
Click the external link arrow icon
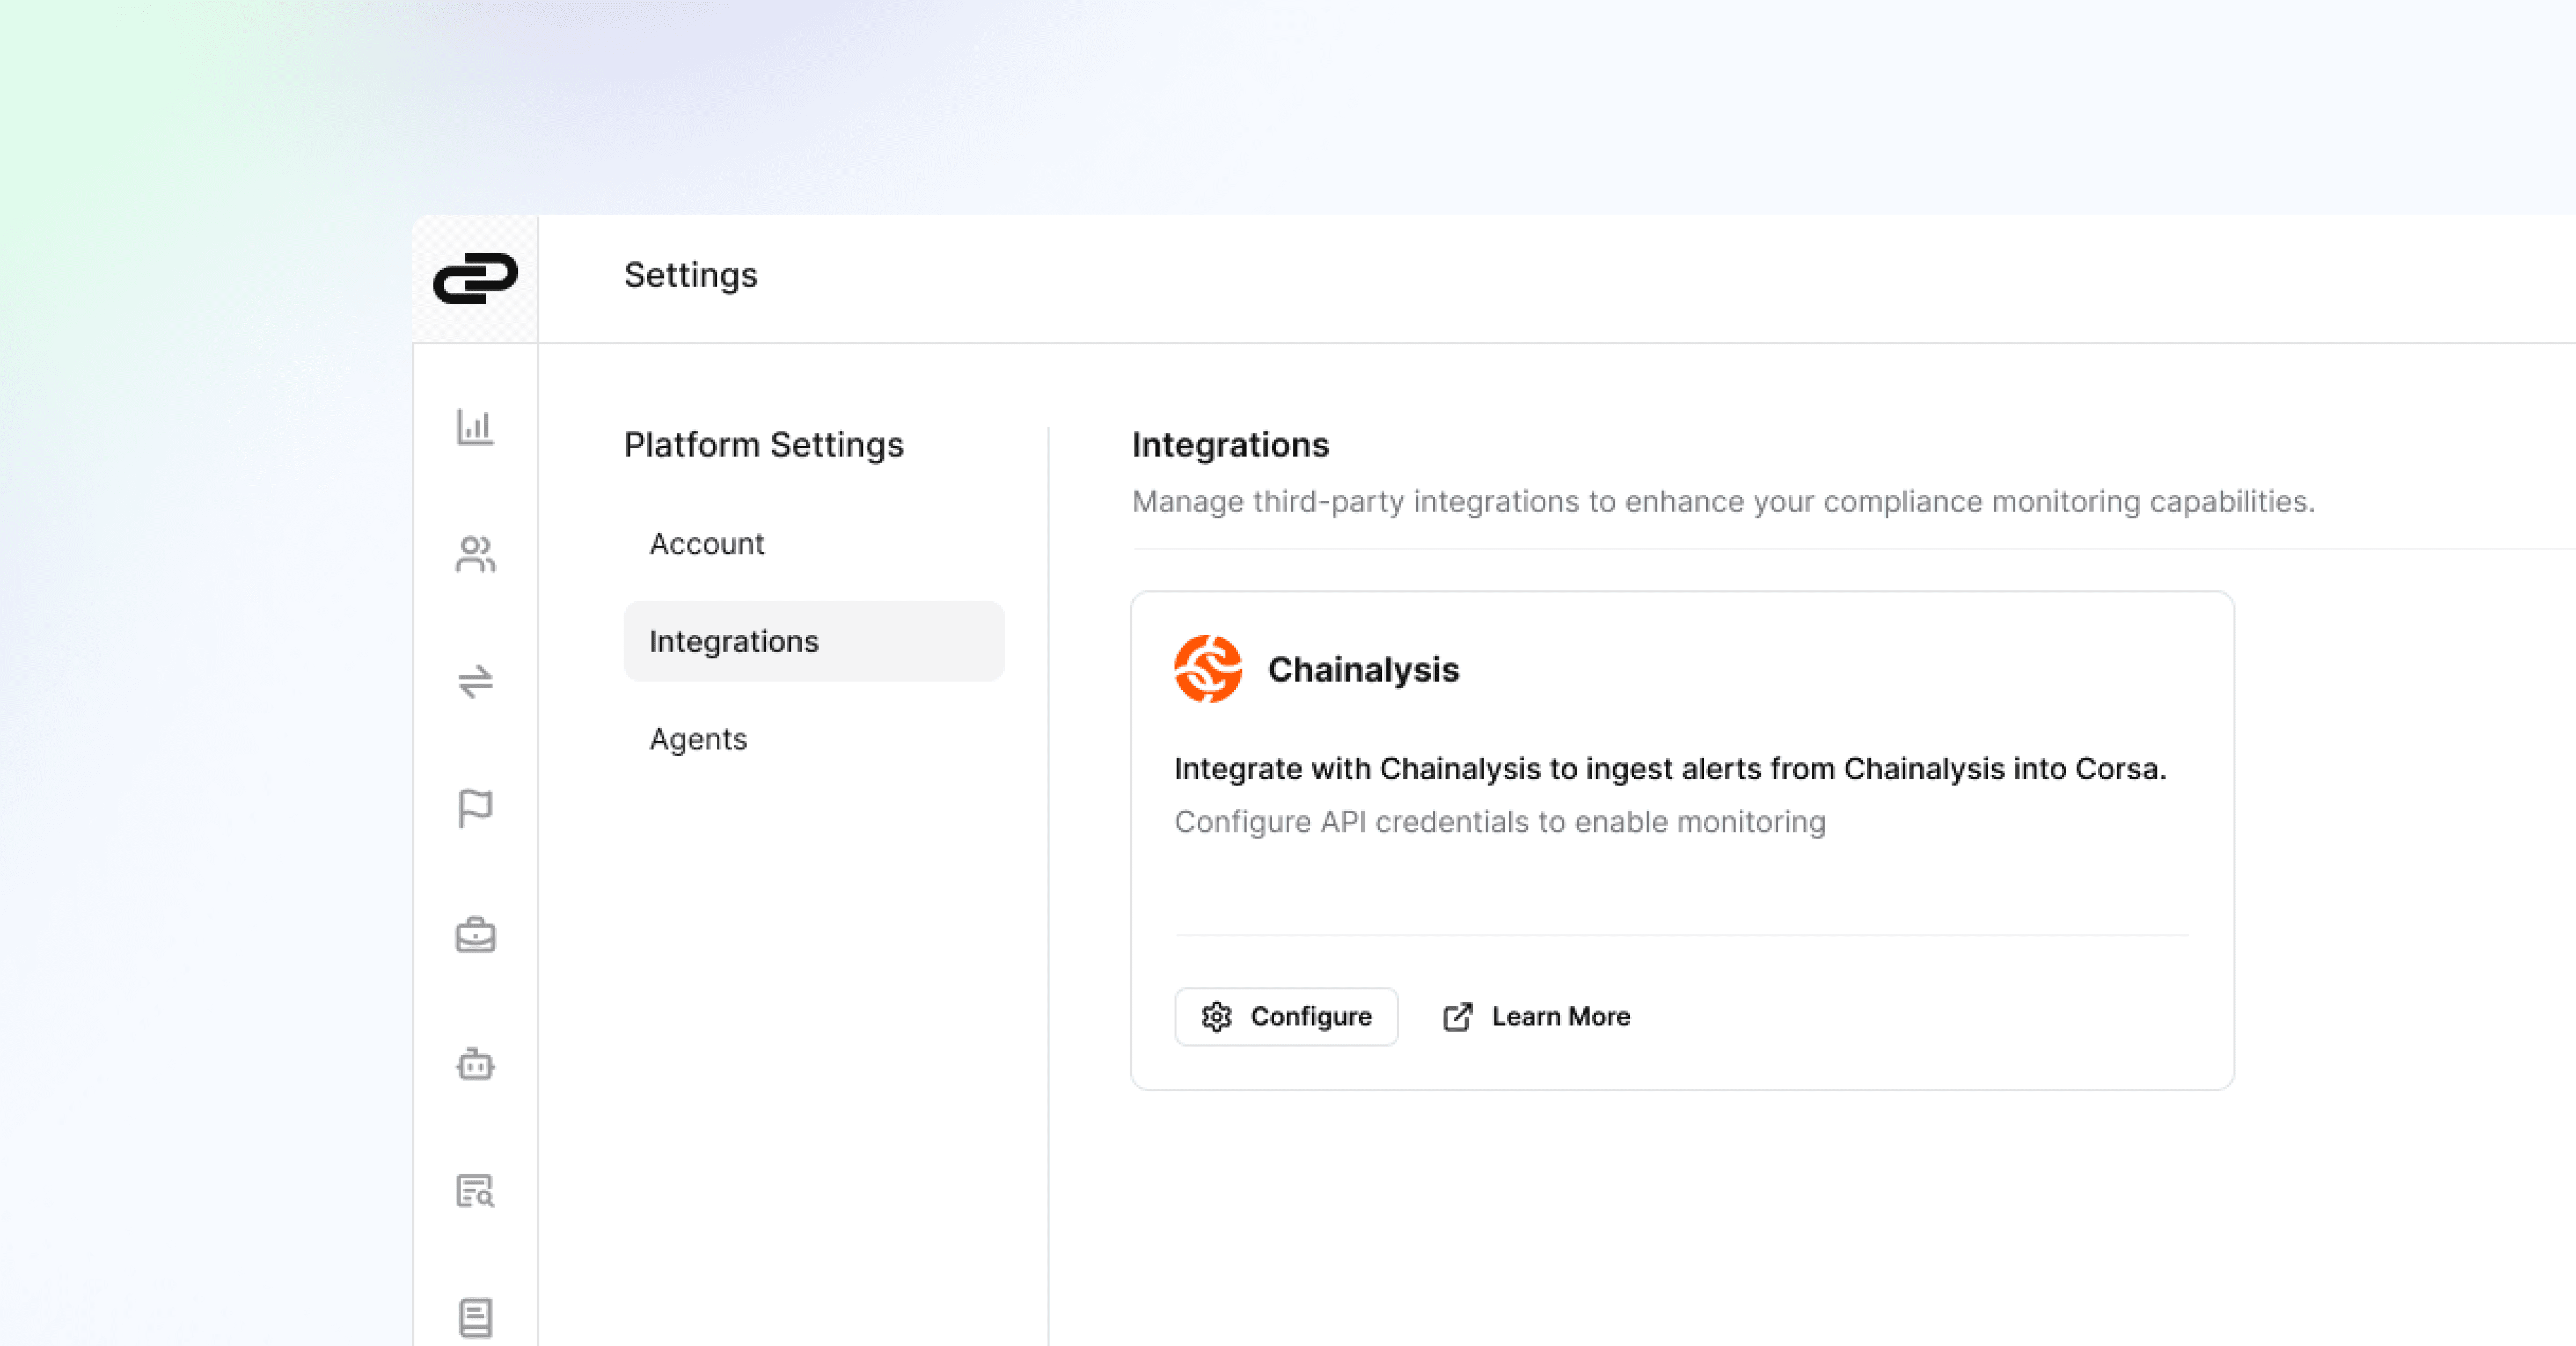(x=1457, y=1017)
